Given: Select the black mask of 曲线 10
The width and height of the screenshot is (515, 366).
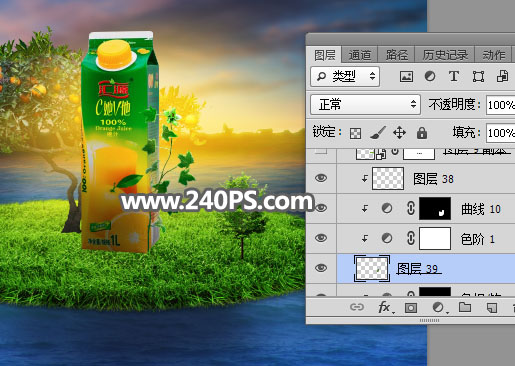Looking at the screenshot, I should coord(435,208).
